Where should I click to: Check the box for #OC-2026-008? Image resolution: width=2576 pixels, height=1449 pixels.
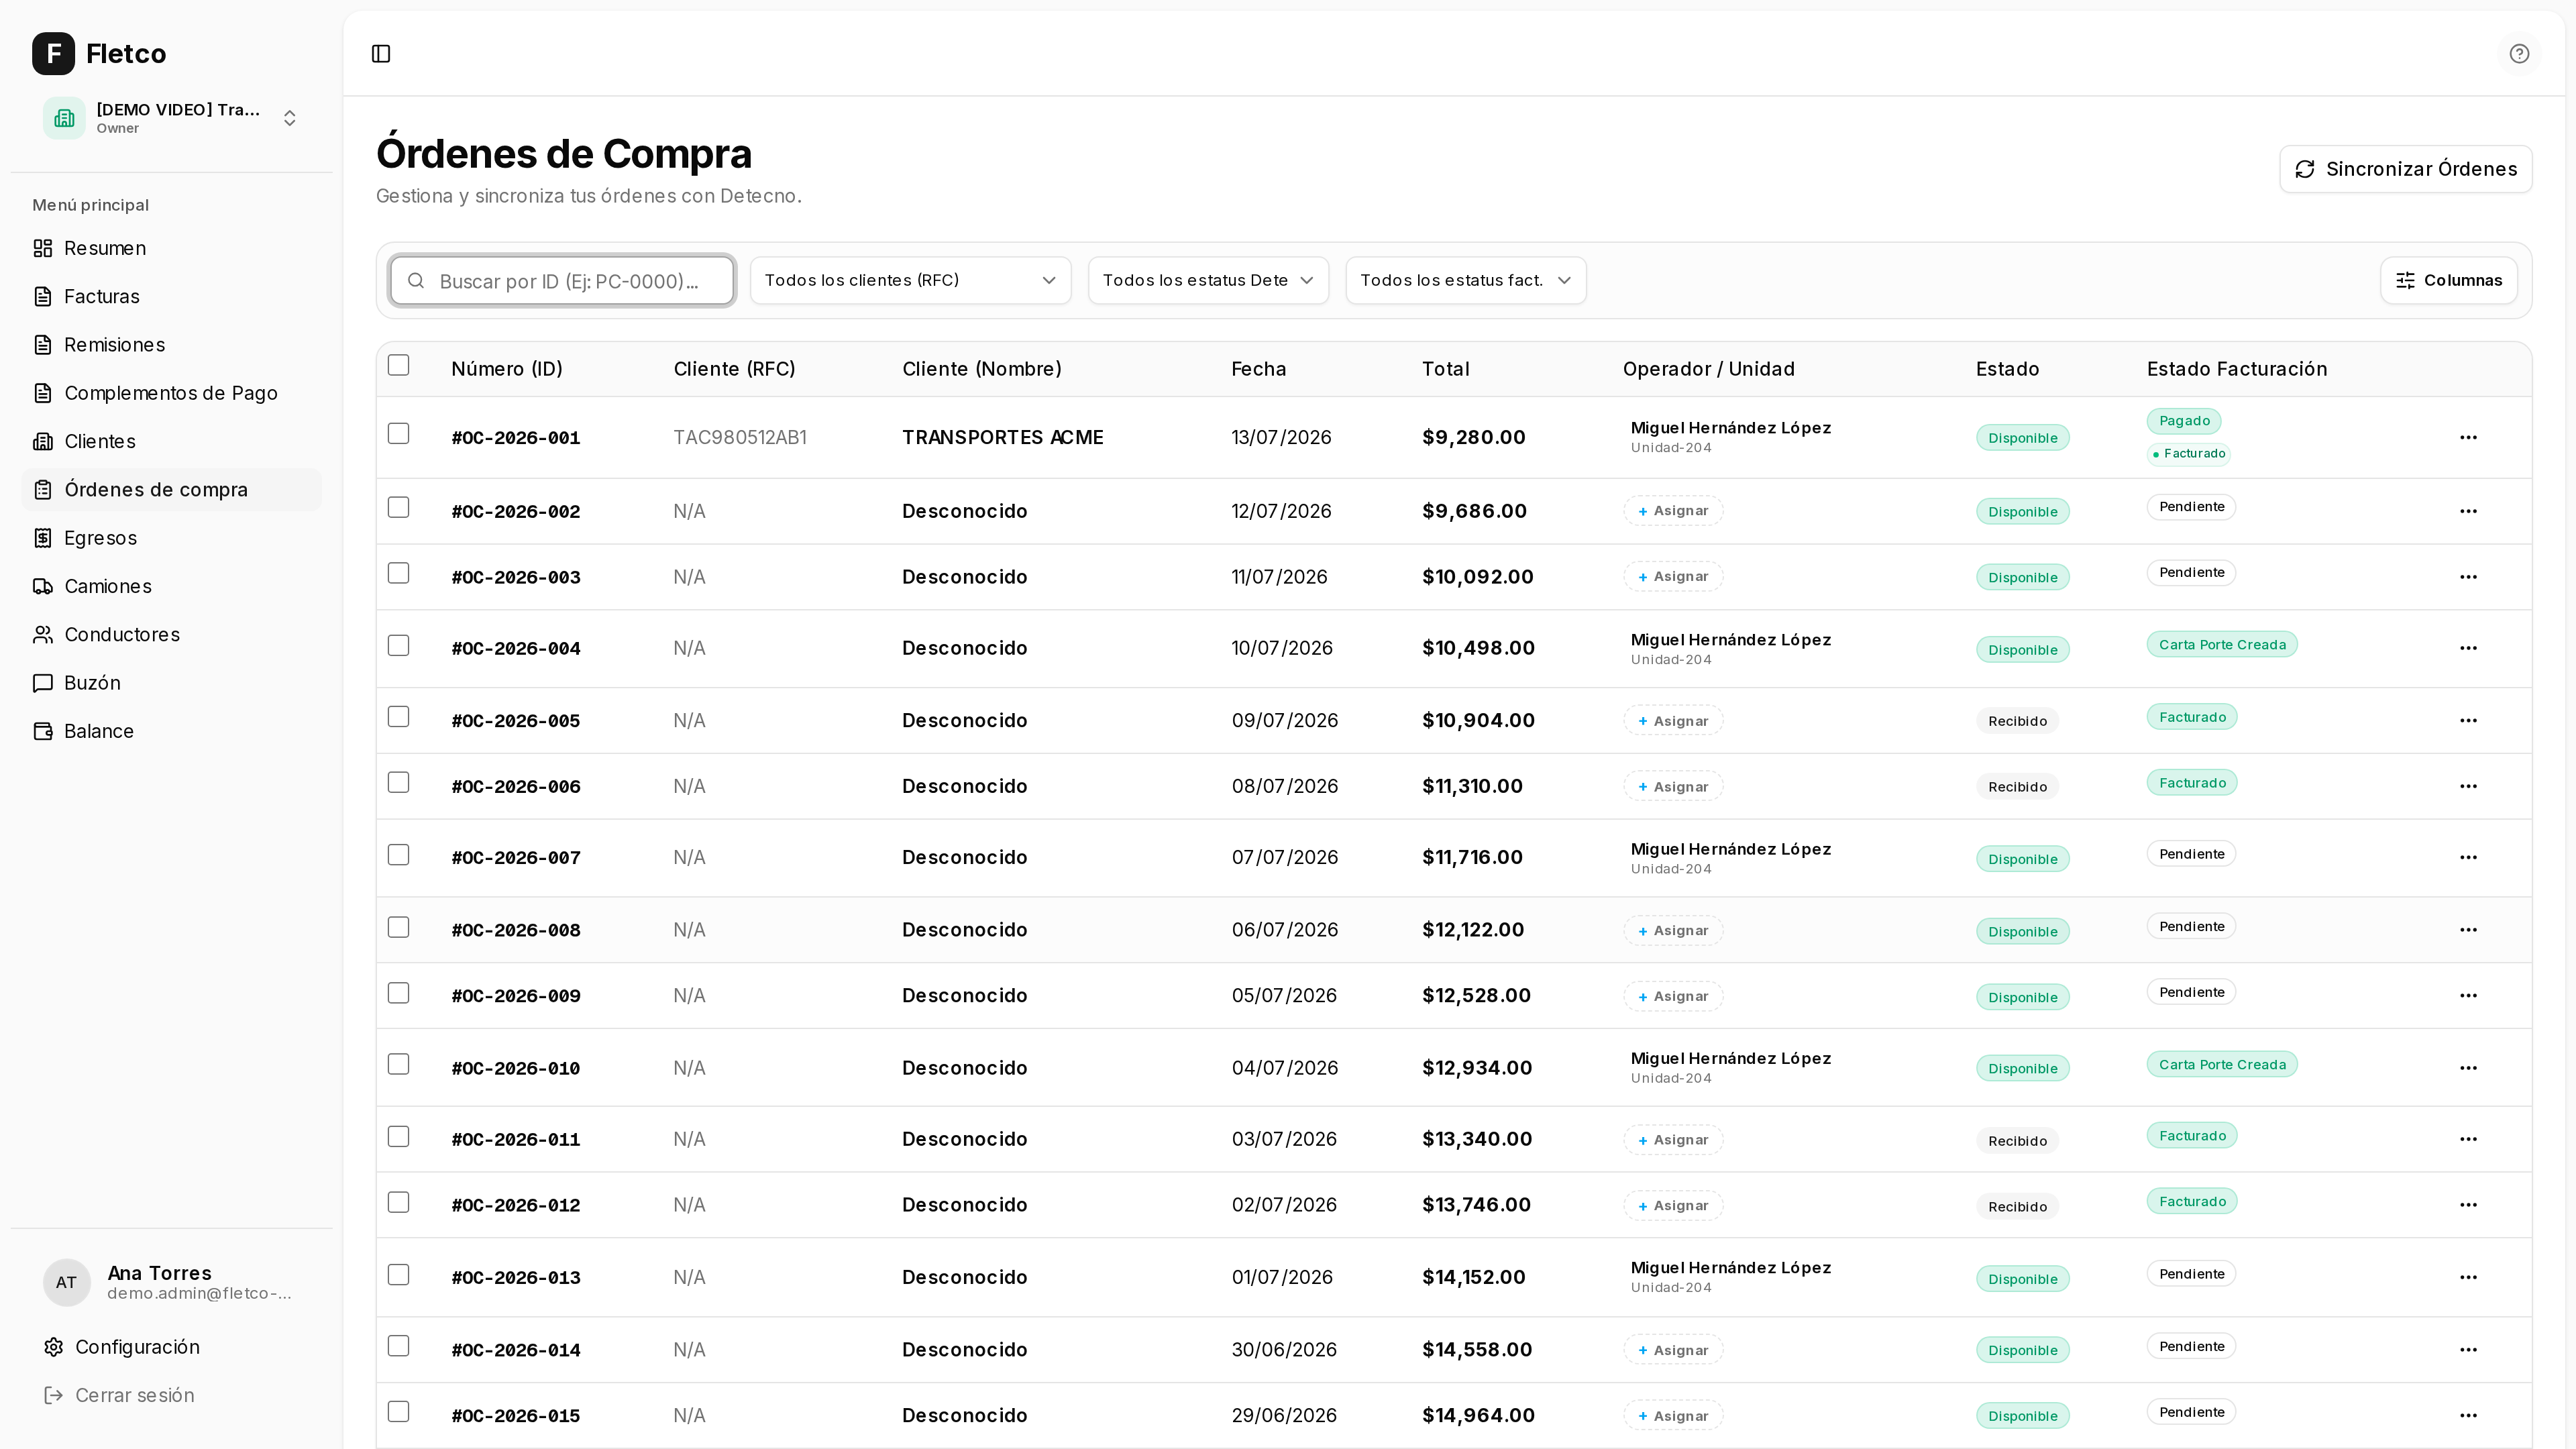point(399,927)
